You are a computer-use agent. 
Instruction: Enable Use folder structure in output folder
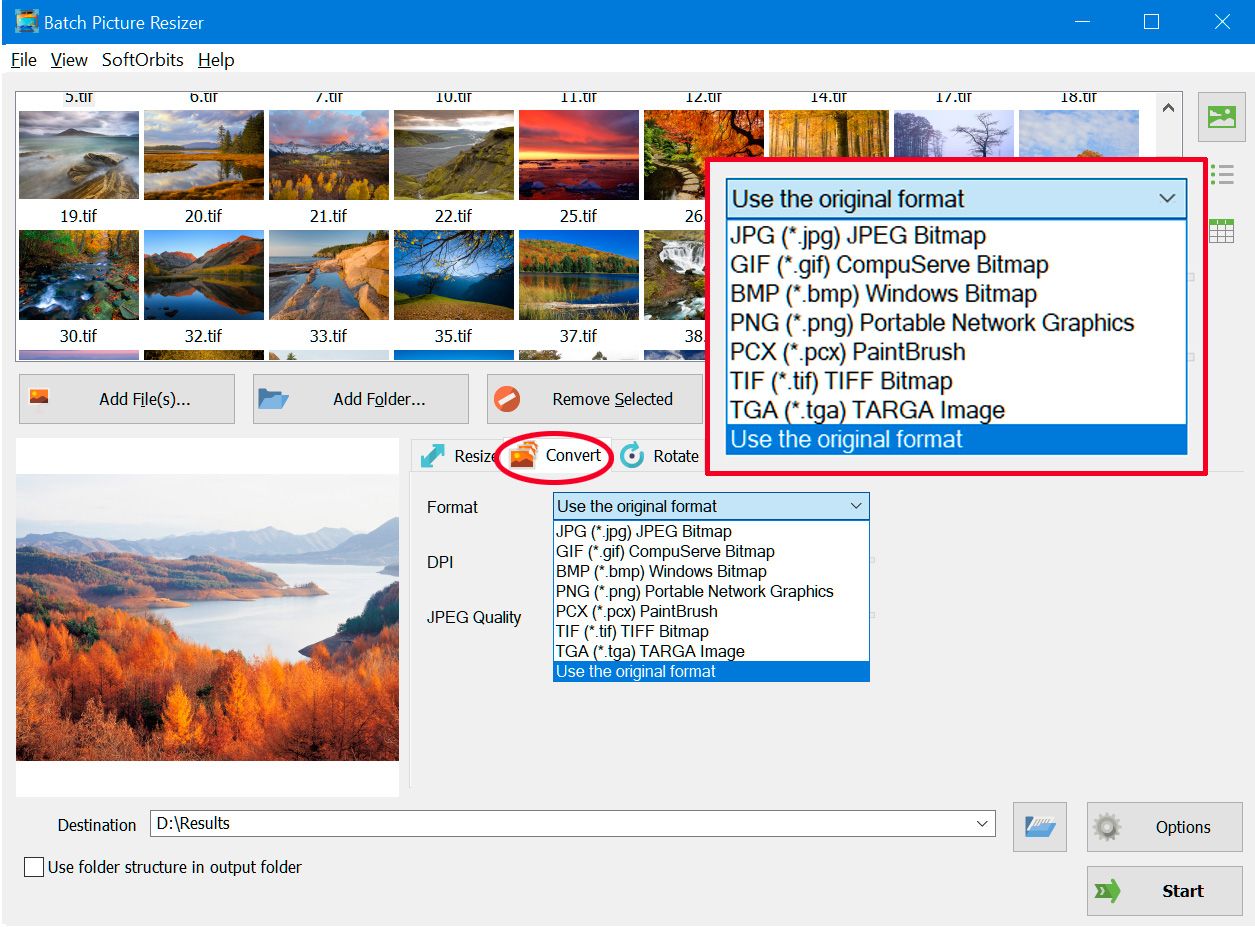[x=34, y=867]
